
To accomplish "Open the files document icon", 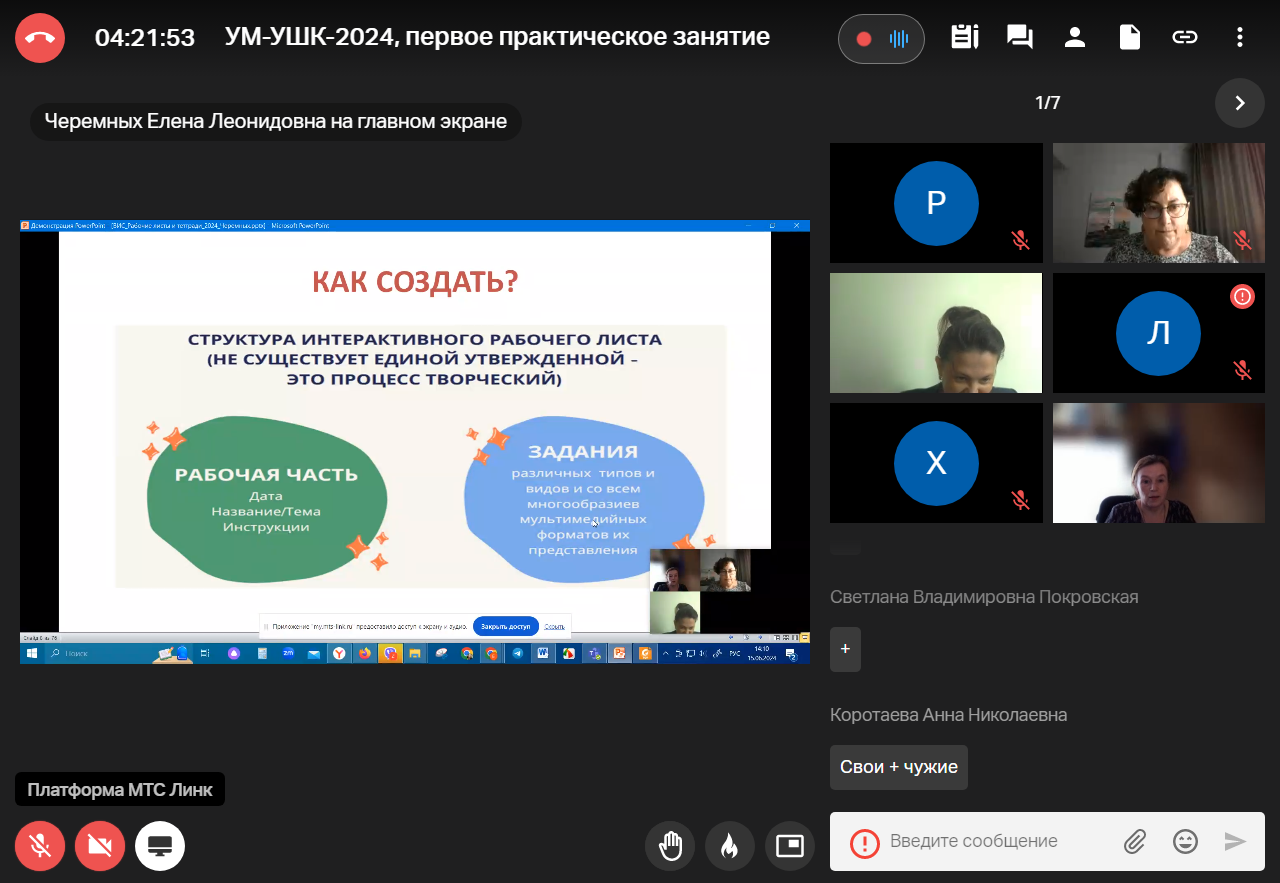I will (x=1130, y=38).
